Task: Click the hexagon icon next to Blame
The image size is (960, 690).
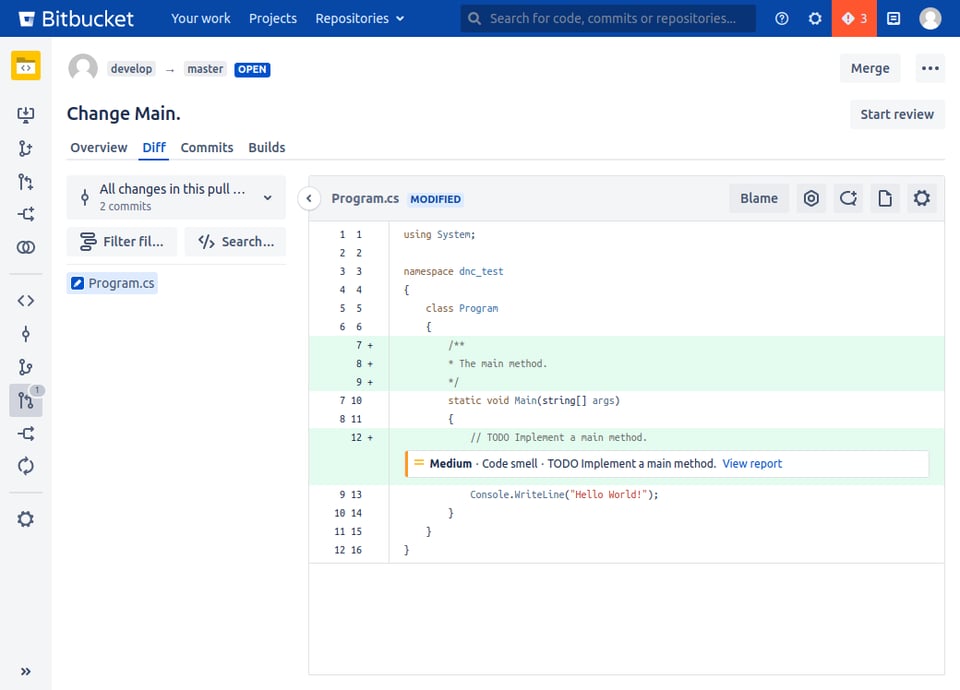Action: 811,198
